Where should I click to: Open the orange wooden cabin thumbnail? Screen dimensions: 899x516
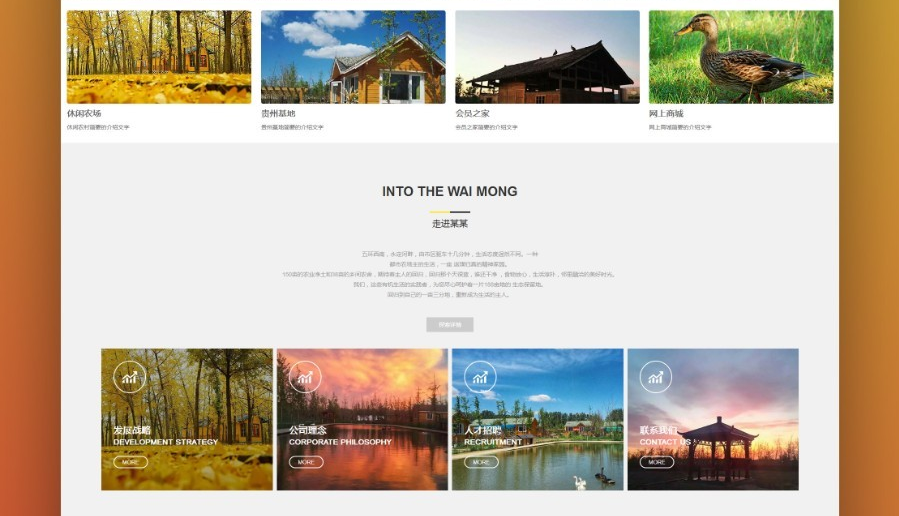tap(353, 57)
